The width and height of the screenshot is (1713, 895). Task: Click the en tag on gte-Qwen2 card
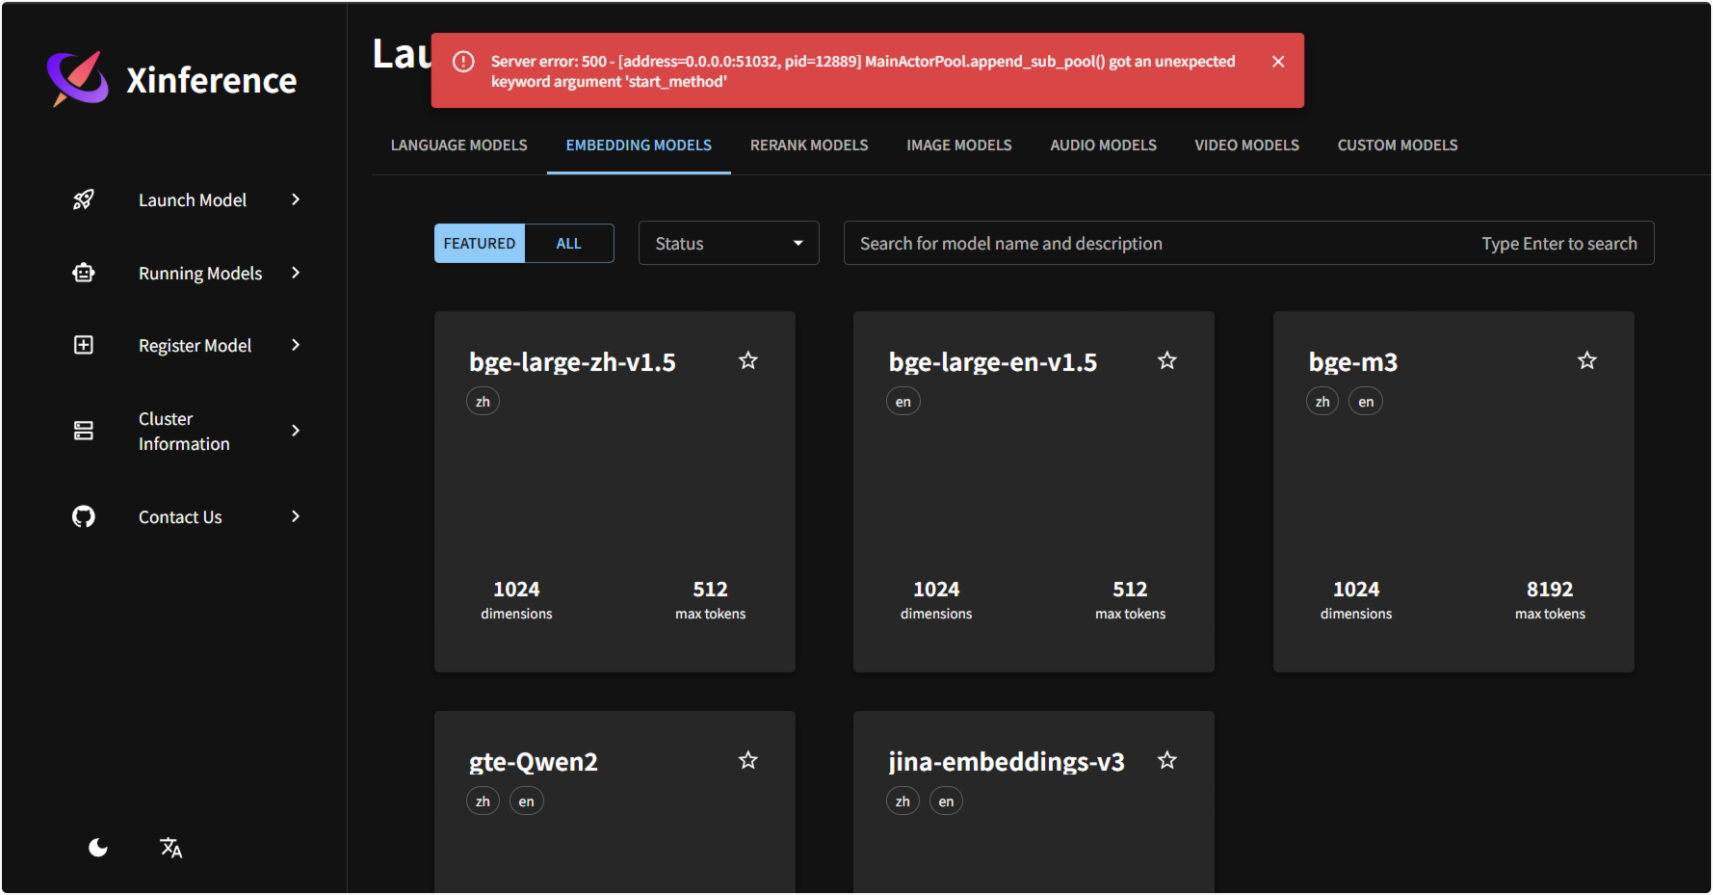pos(527,802)
